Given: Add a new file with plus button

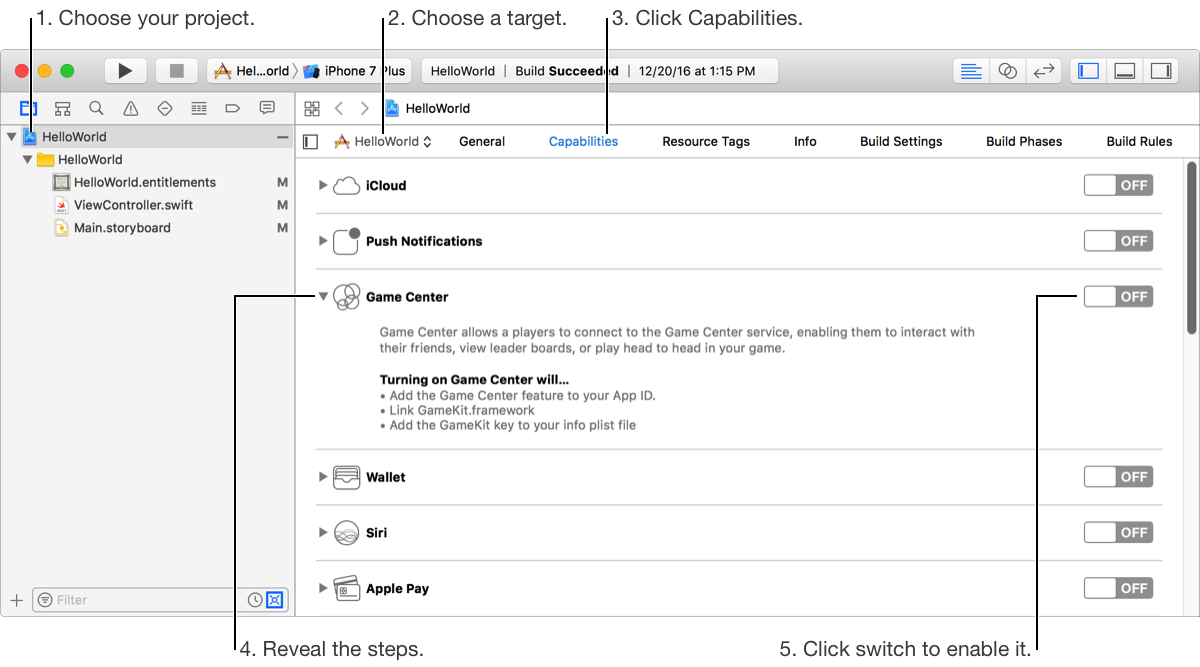Looking at the screenshot, I should point(16,600).
